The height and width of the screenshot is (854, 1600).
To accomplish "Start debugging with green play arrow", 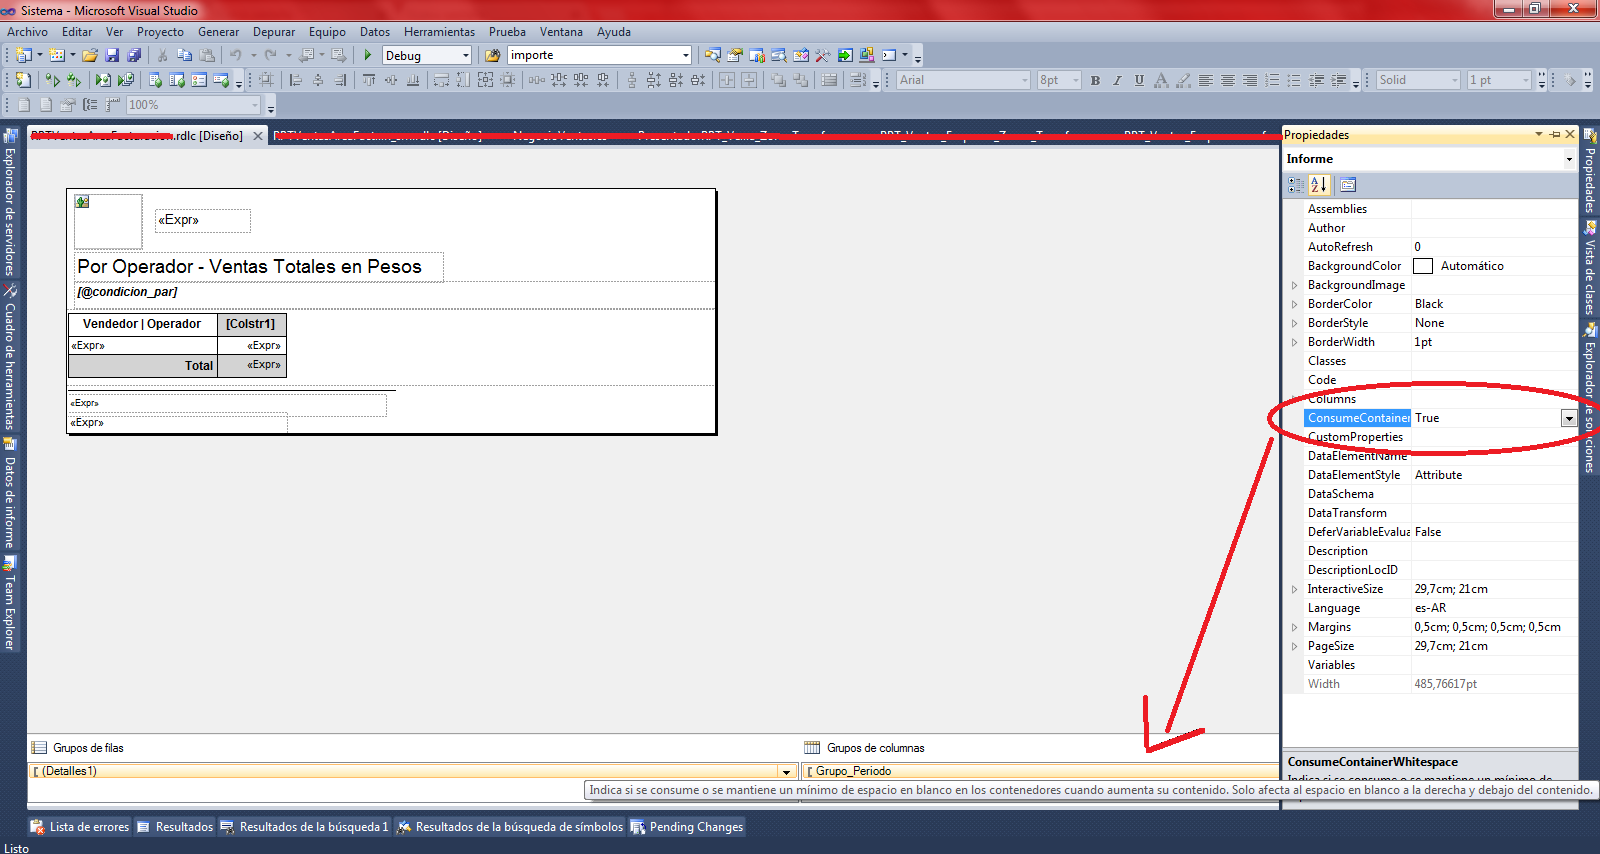I will [368, 55].
